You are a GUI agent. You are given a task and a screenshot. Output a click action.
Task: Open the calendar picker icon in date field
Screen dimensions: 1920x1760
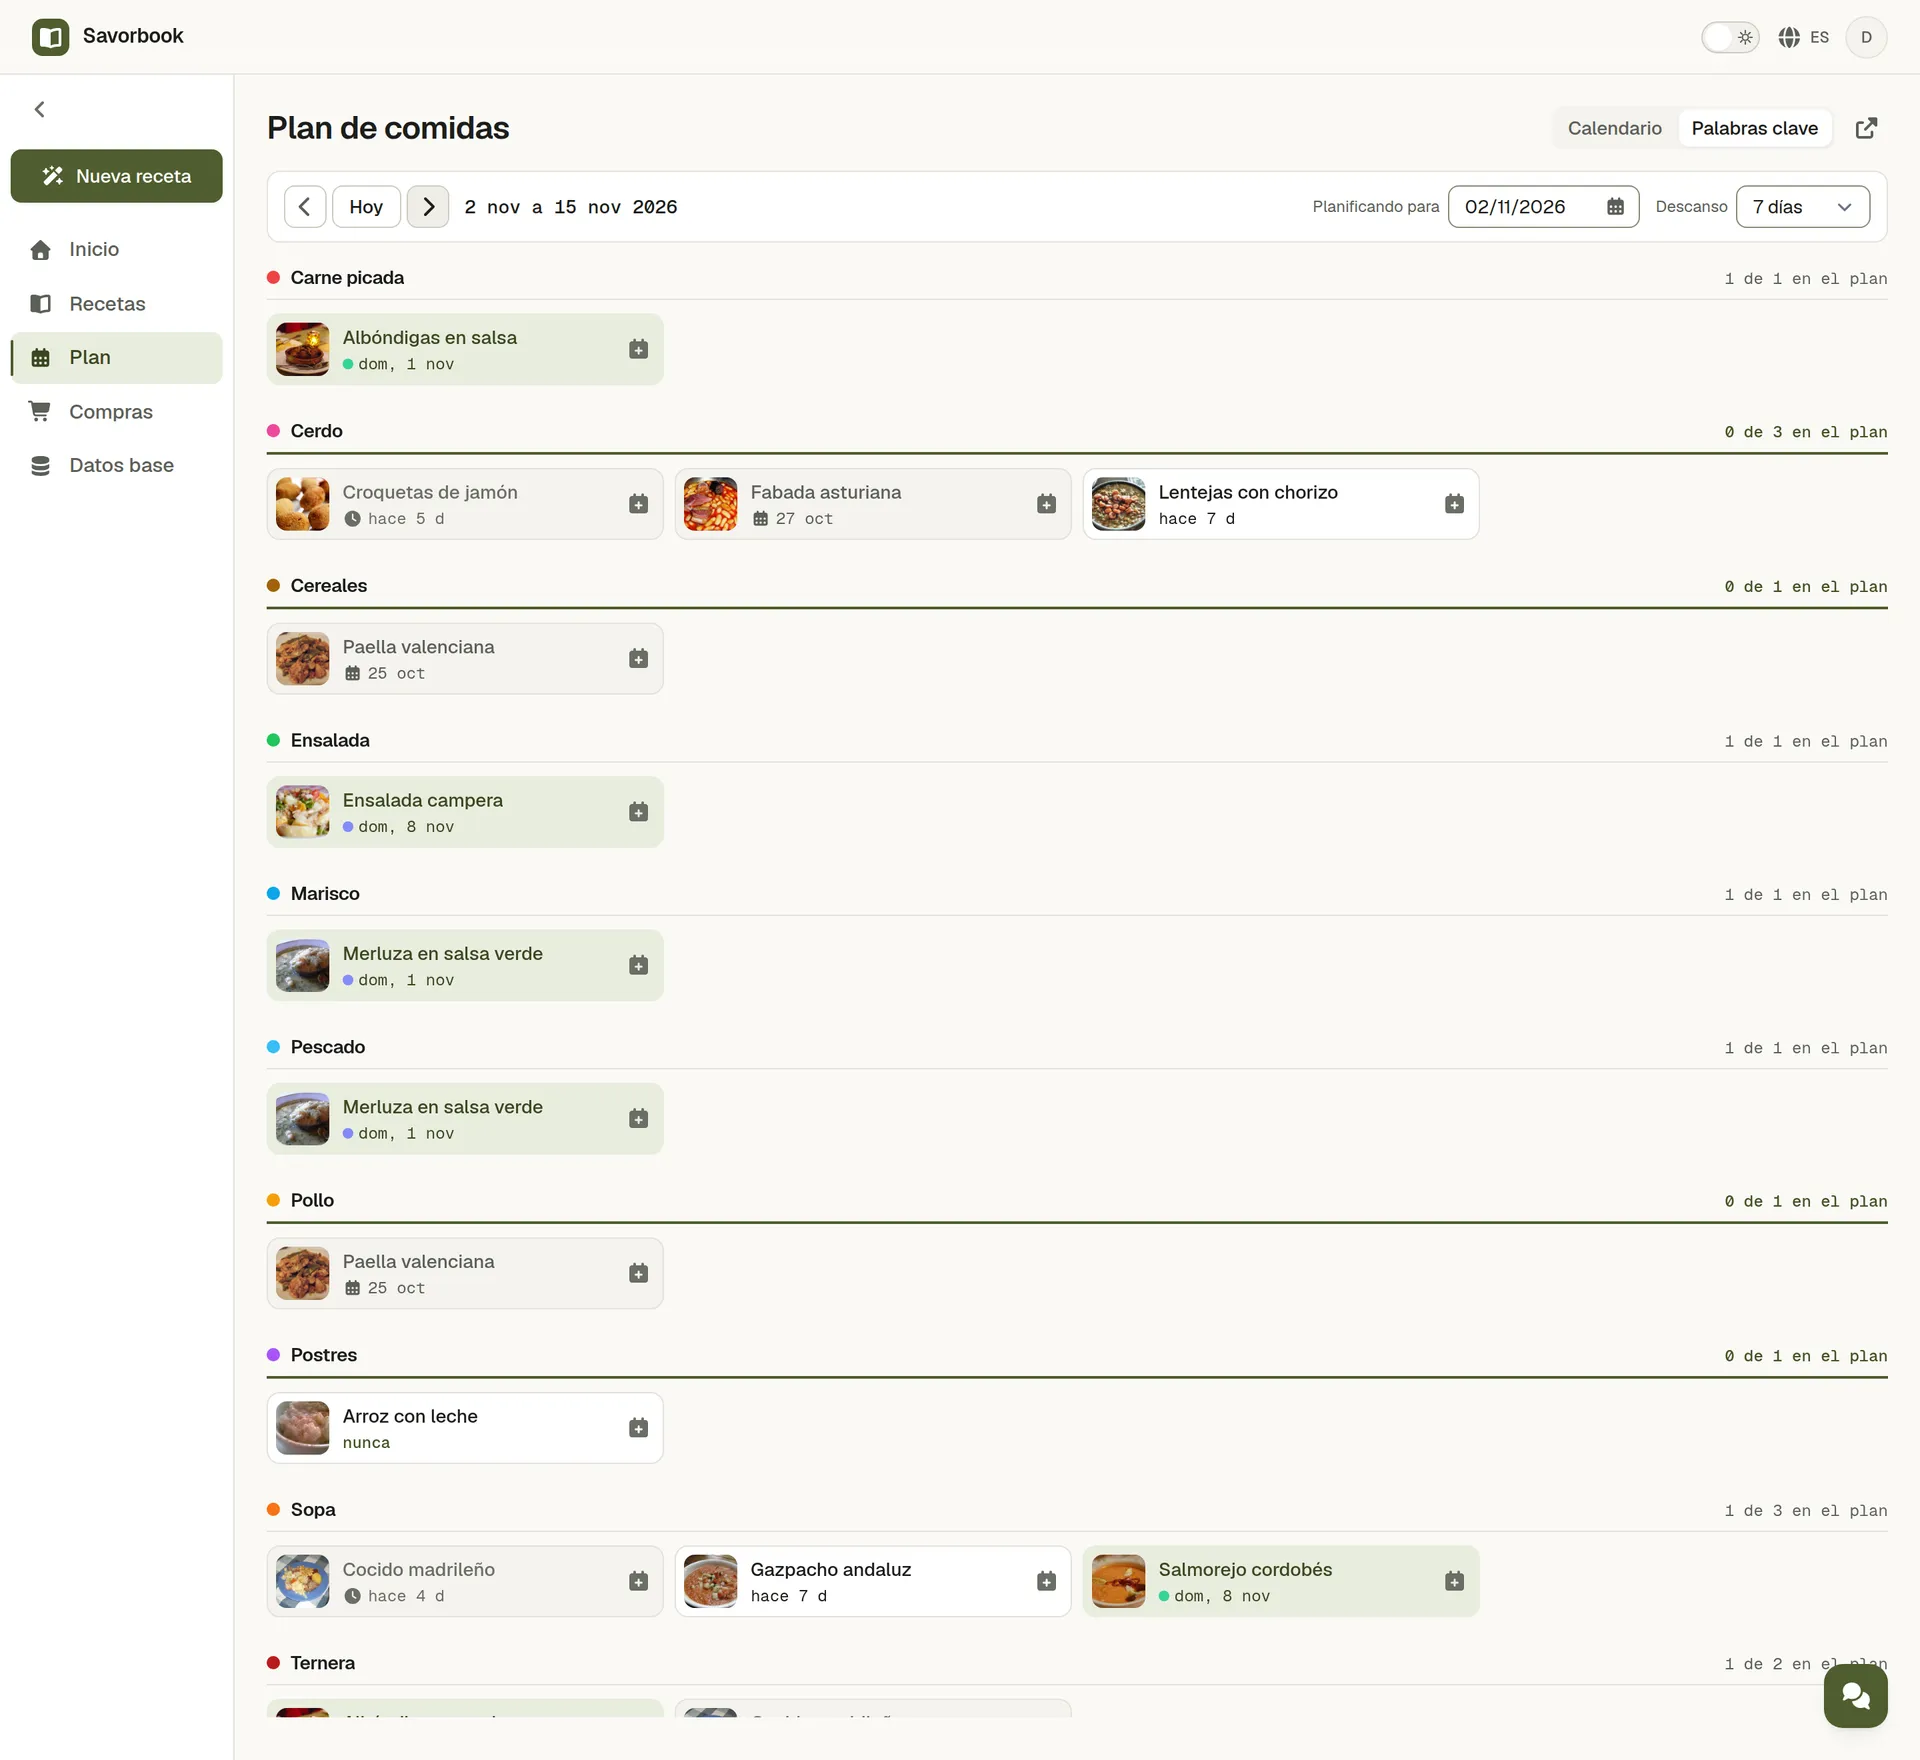[x=1615, y=207]
